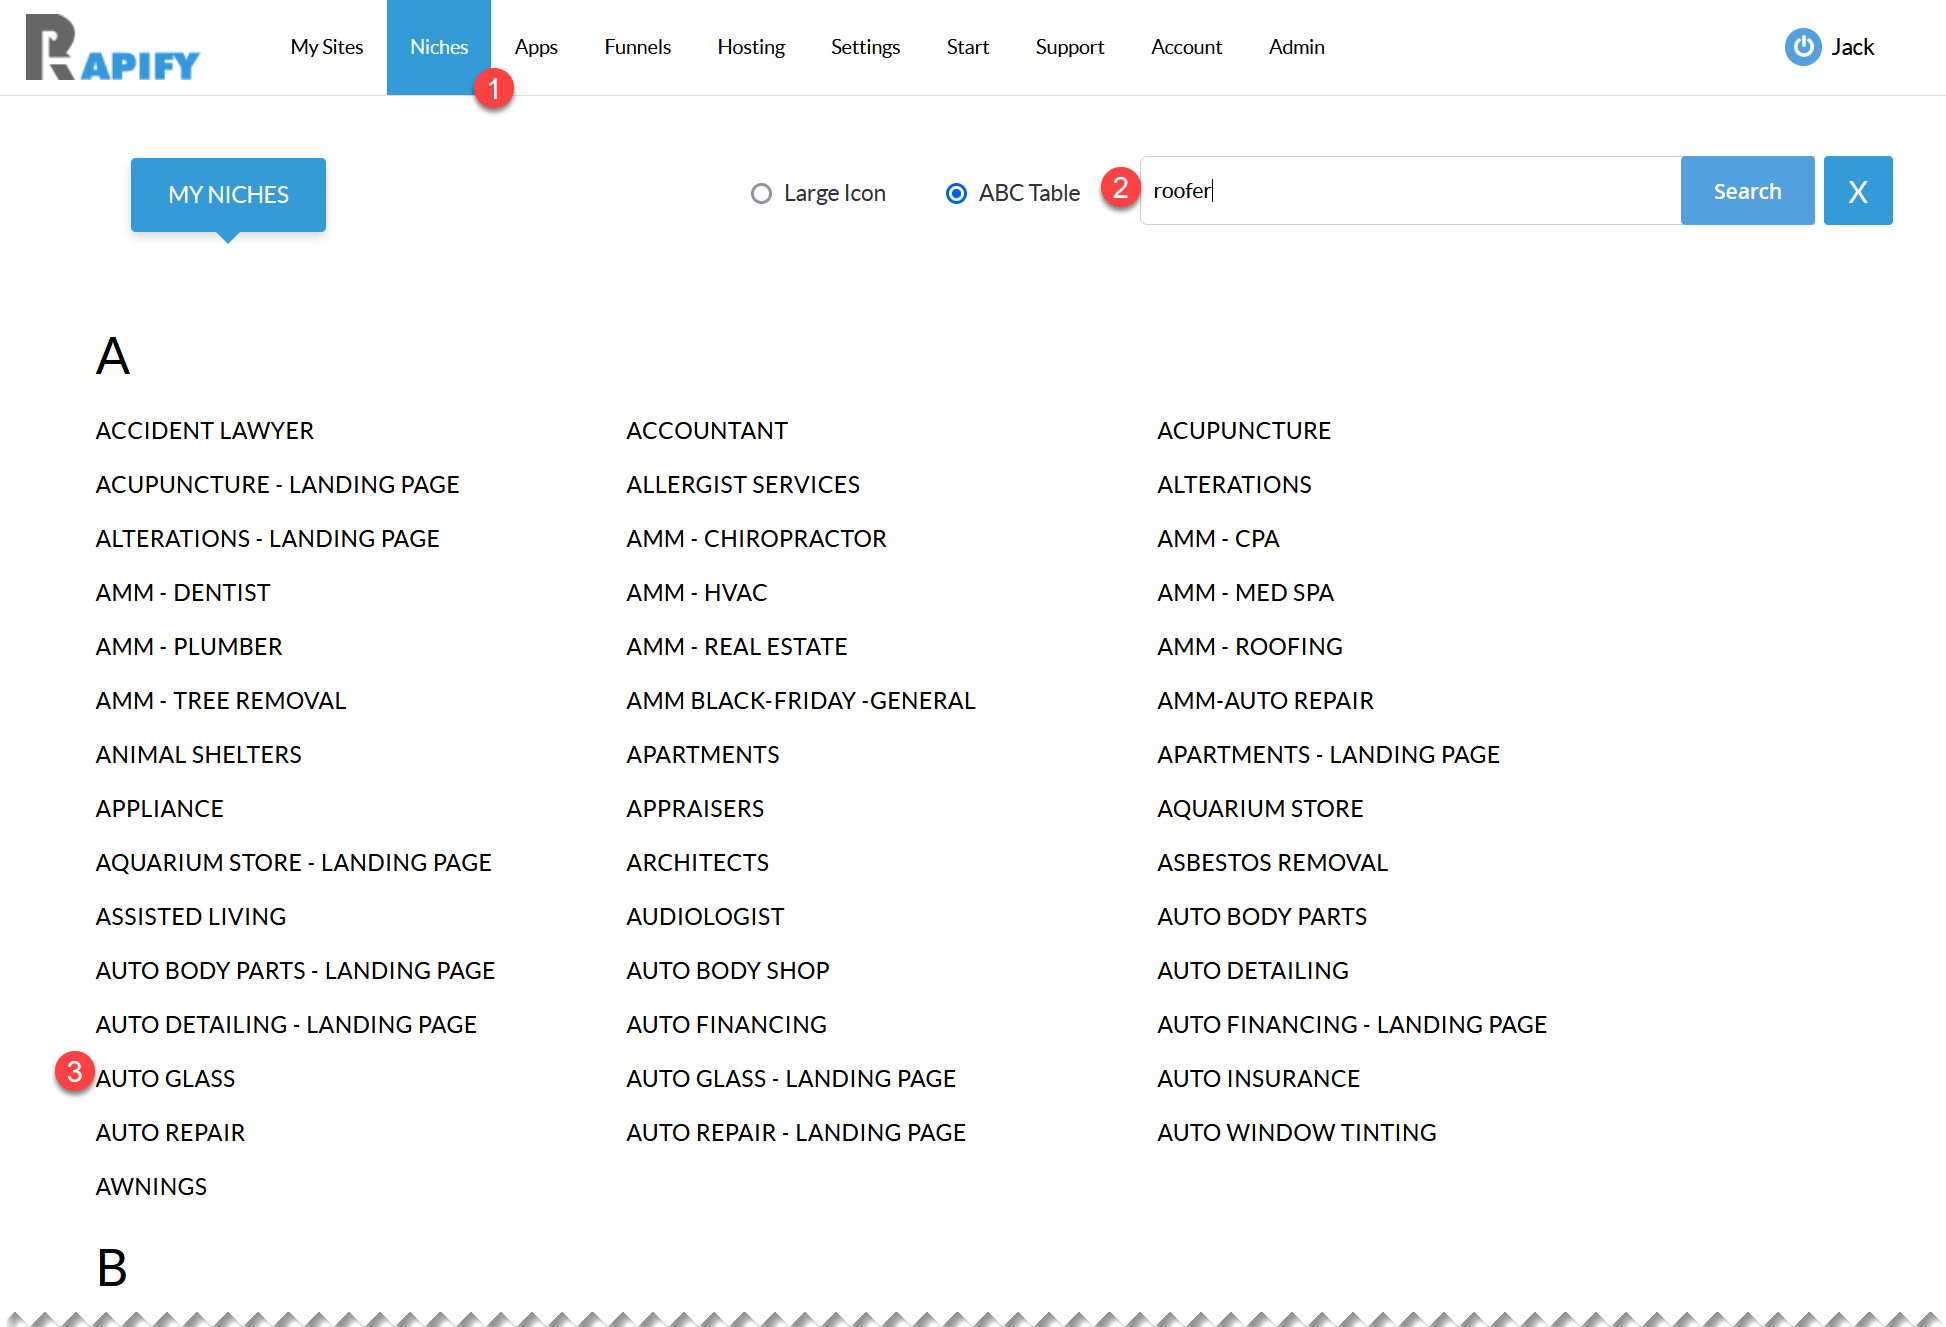This screenshot has width=1946, height=1327.
Task: Open the ACCOUNTANT niche link
Action: coord(706,431)
